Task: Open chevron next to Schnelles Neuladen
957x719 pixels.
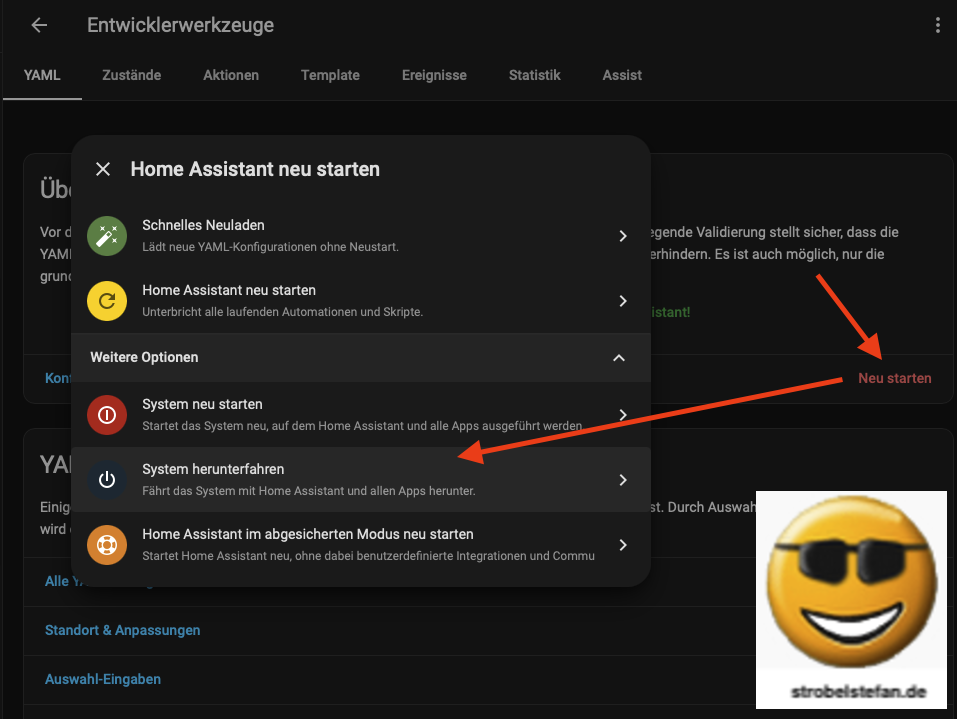Action: (623, 236)
